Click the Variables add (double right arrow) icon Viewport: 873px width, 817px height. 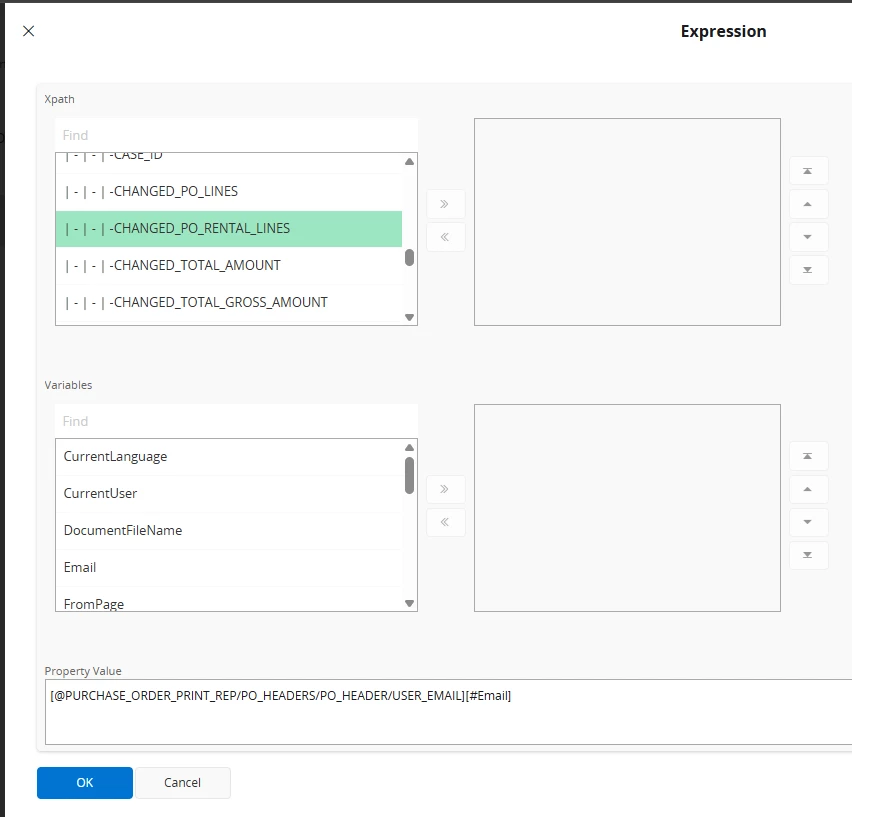pos(445,489)
